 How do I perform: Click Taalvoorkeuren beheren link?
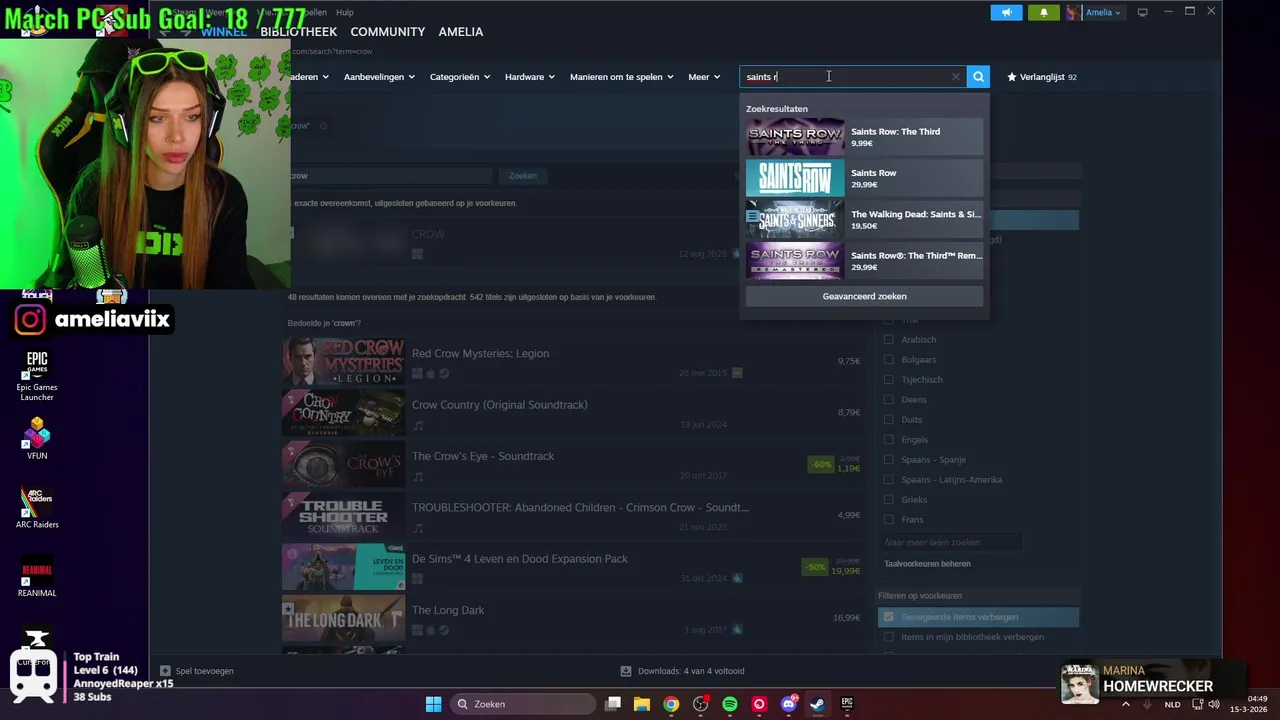click(927, 564)
